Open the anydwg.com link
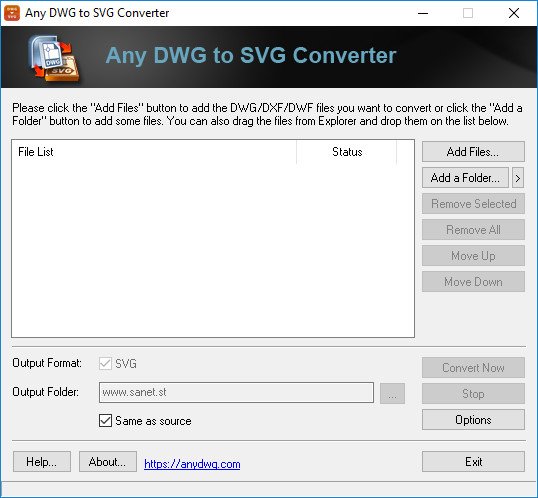Image resolution: width=538 pixels, height=498 pixels. (192, 464)
